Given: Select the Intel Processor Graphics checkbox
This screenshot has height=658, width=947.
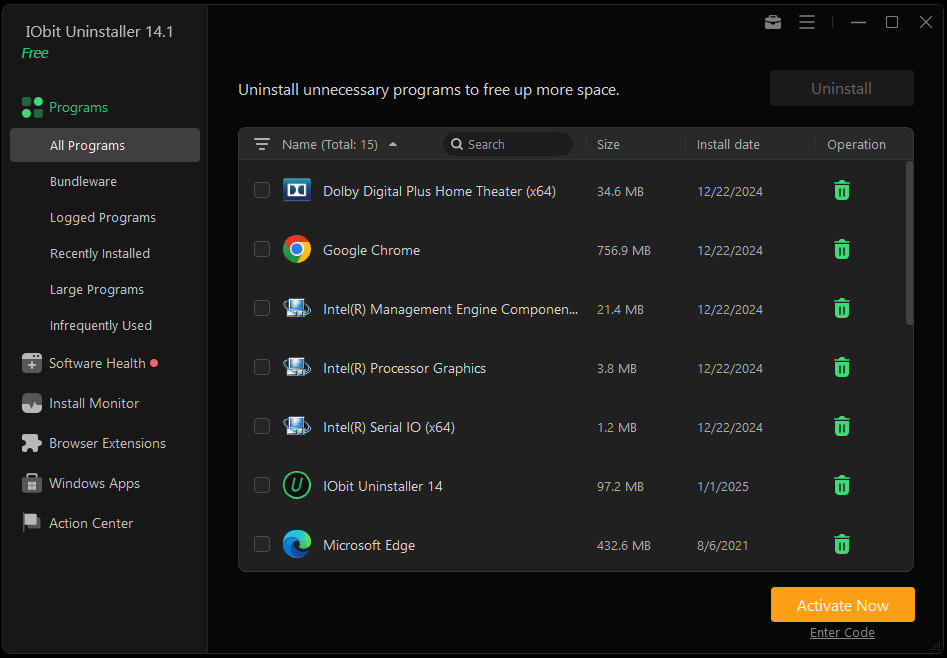Looking at the screenshot, I should tap(262, 367).
